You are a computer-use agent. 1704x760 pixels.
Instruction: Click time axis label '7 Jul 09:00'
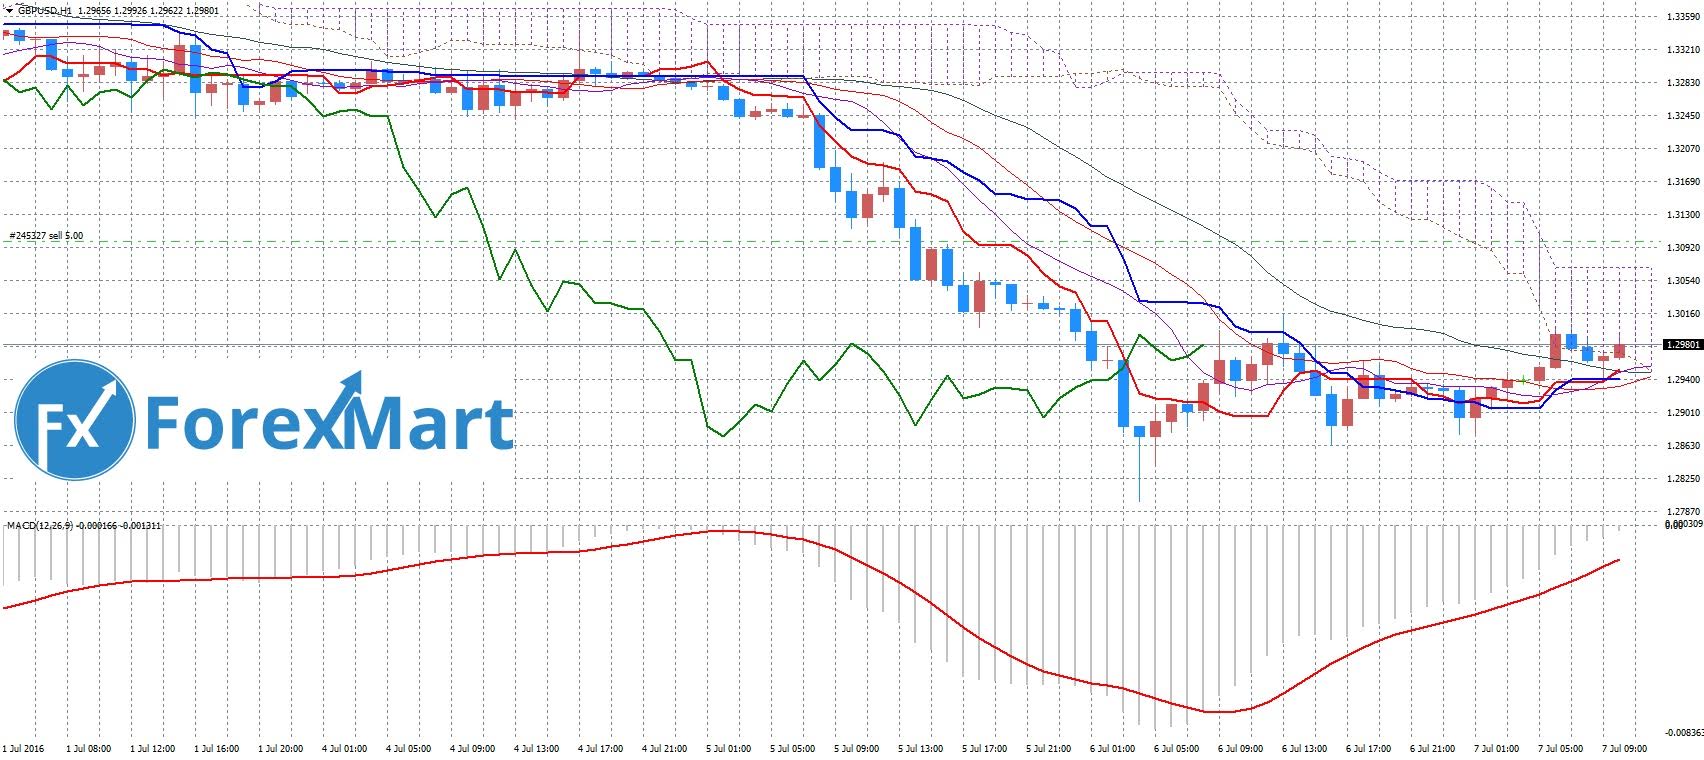1624,748
